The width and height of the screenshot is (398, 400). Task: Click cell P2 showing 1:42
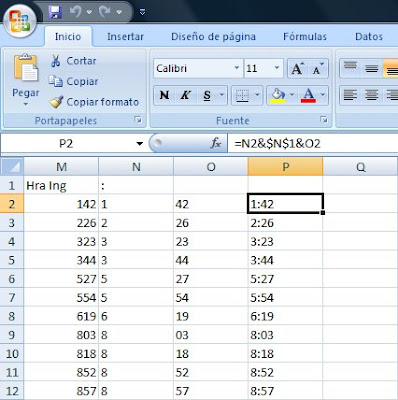pos(286,204)
